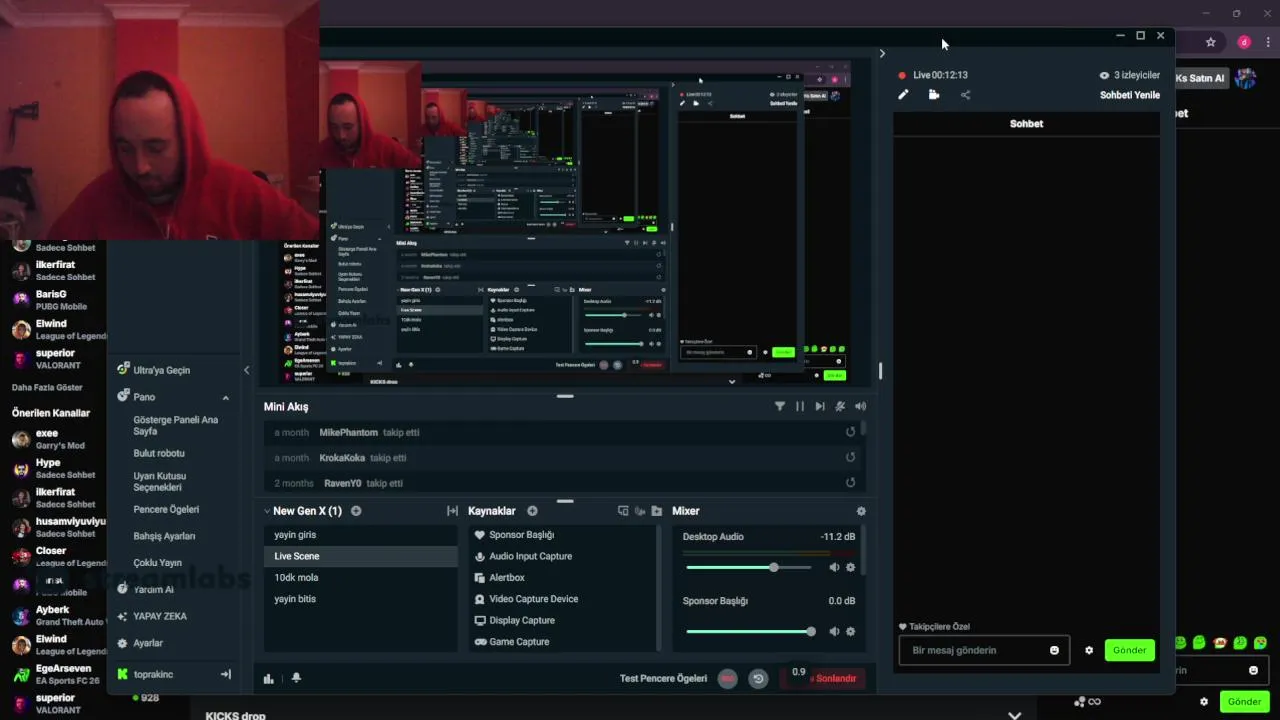Open Bahşiş Ayarları
The width and height of the screenshot is (1280, 720).
(x=164, y=536)
